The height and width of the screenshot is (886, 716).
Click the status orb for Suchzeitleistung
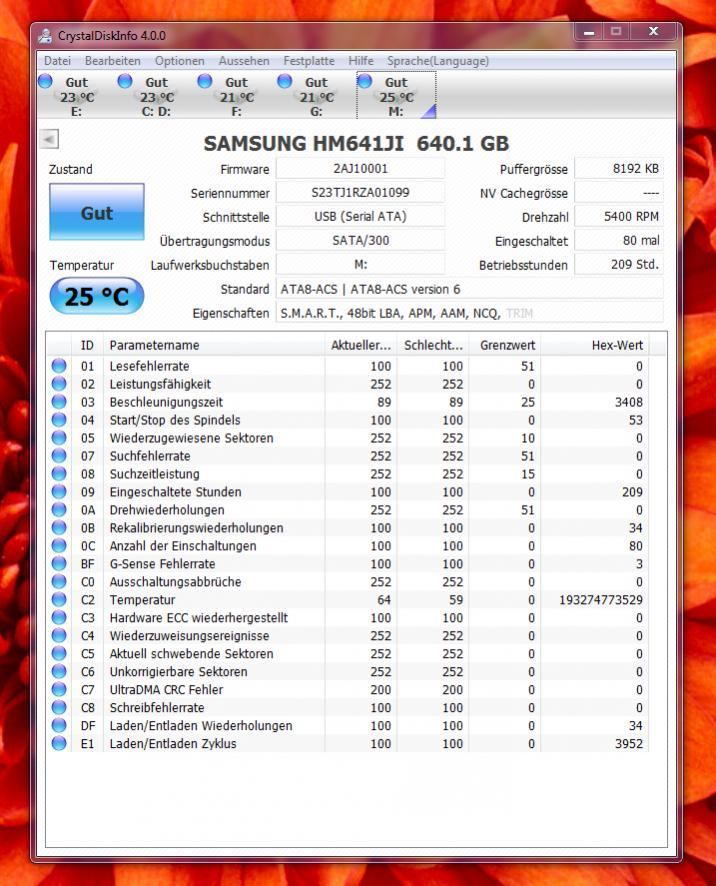tap(59, 474)
